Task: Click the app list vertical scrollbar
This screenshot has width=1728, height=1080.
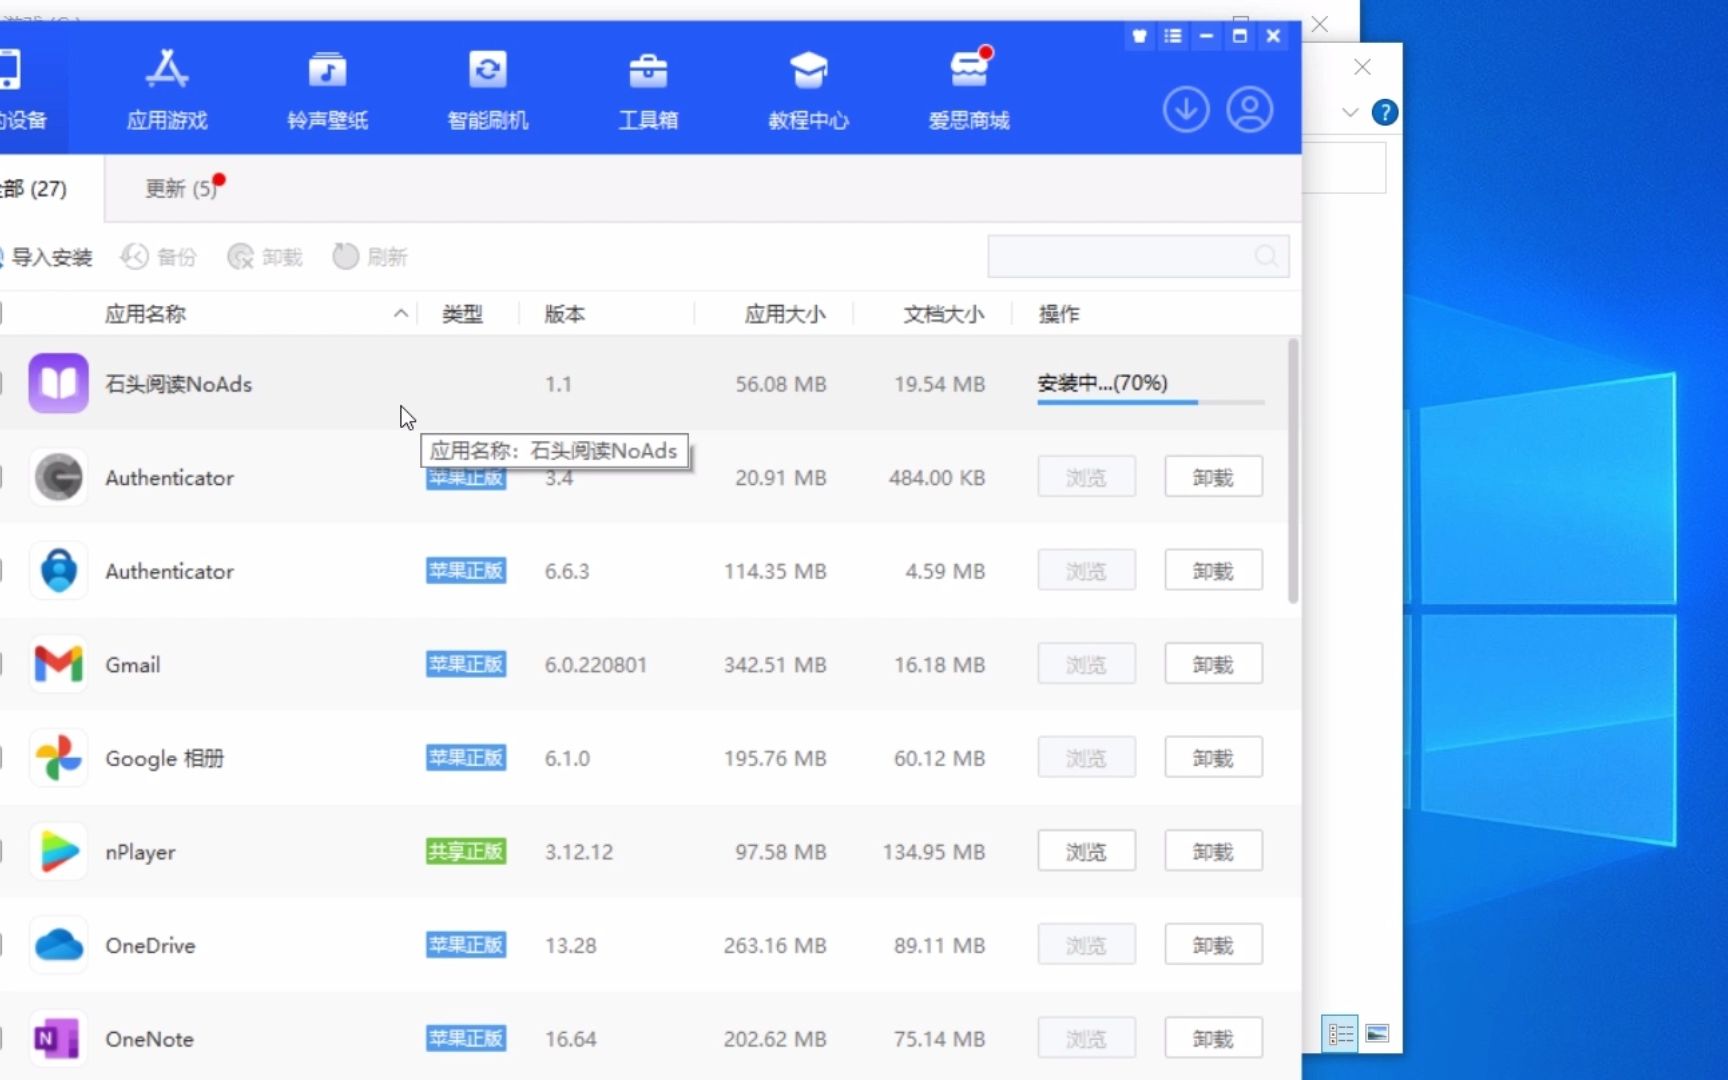Action: click(1293, 470)
